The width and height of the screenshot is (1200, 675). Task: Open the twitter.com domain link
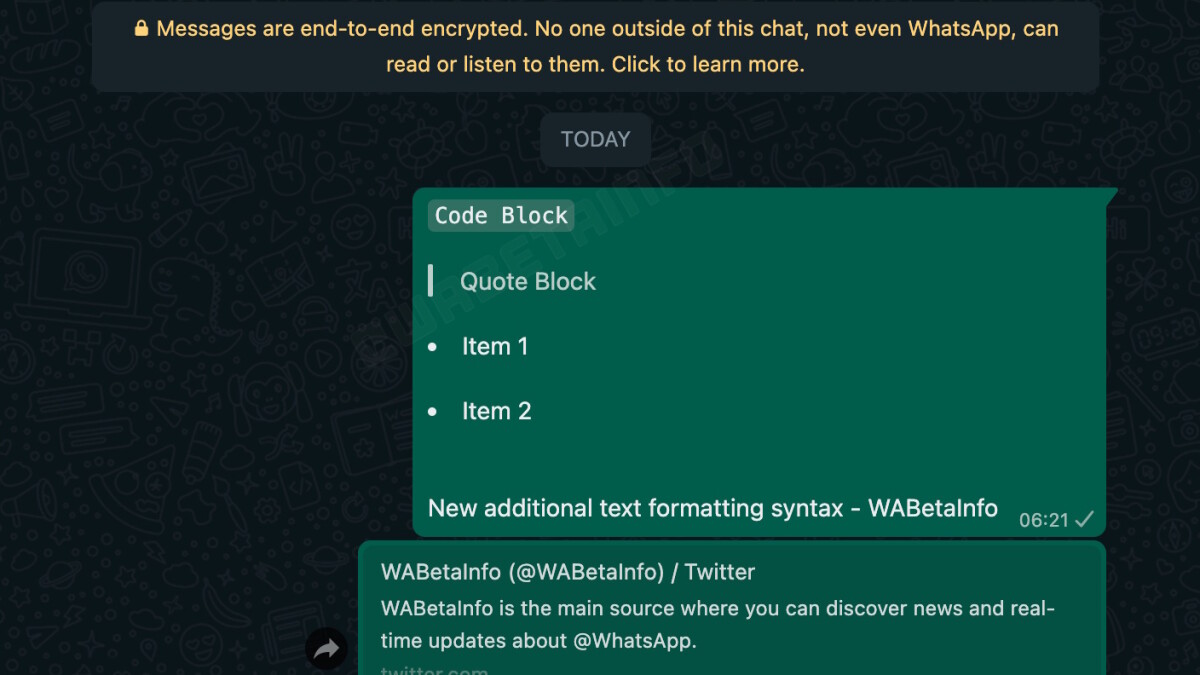point(434,670)
